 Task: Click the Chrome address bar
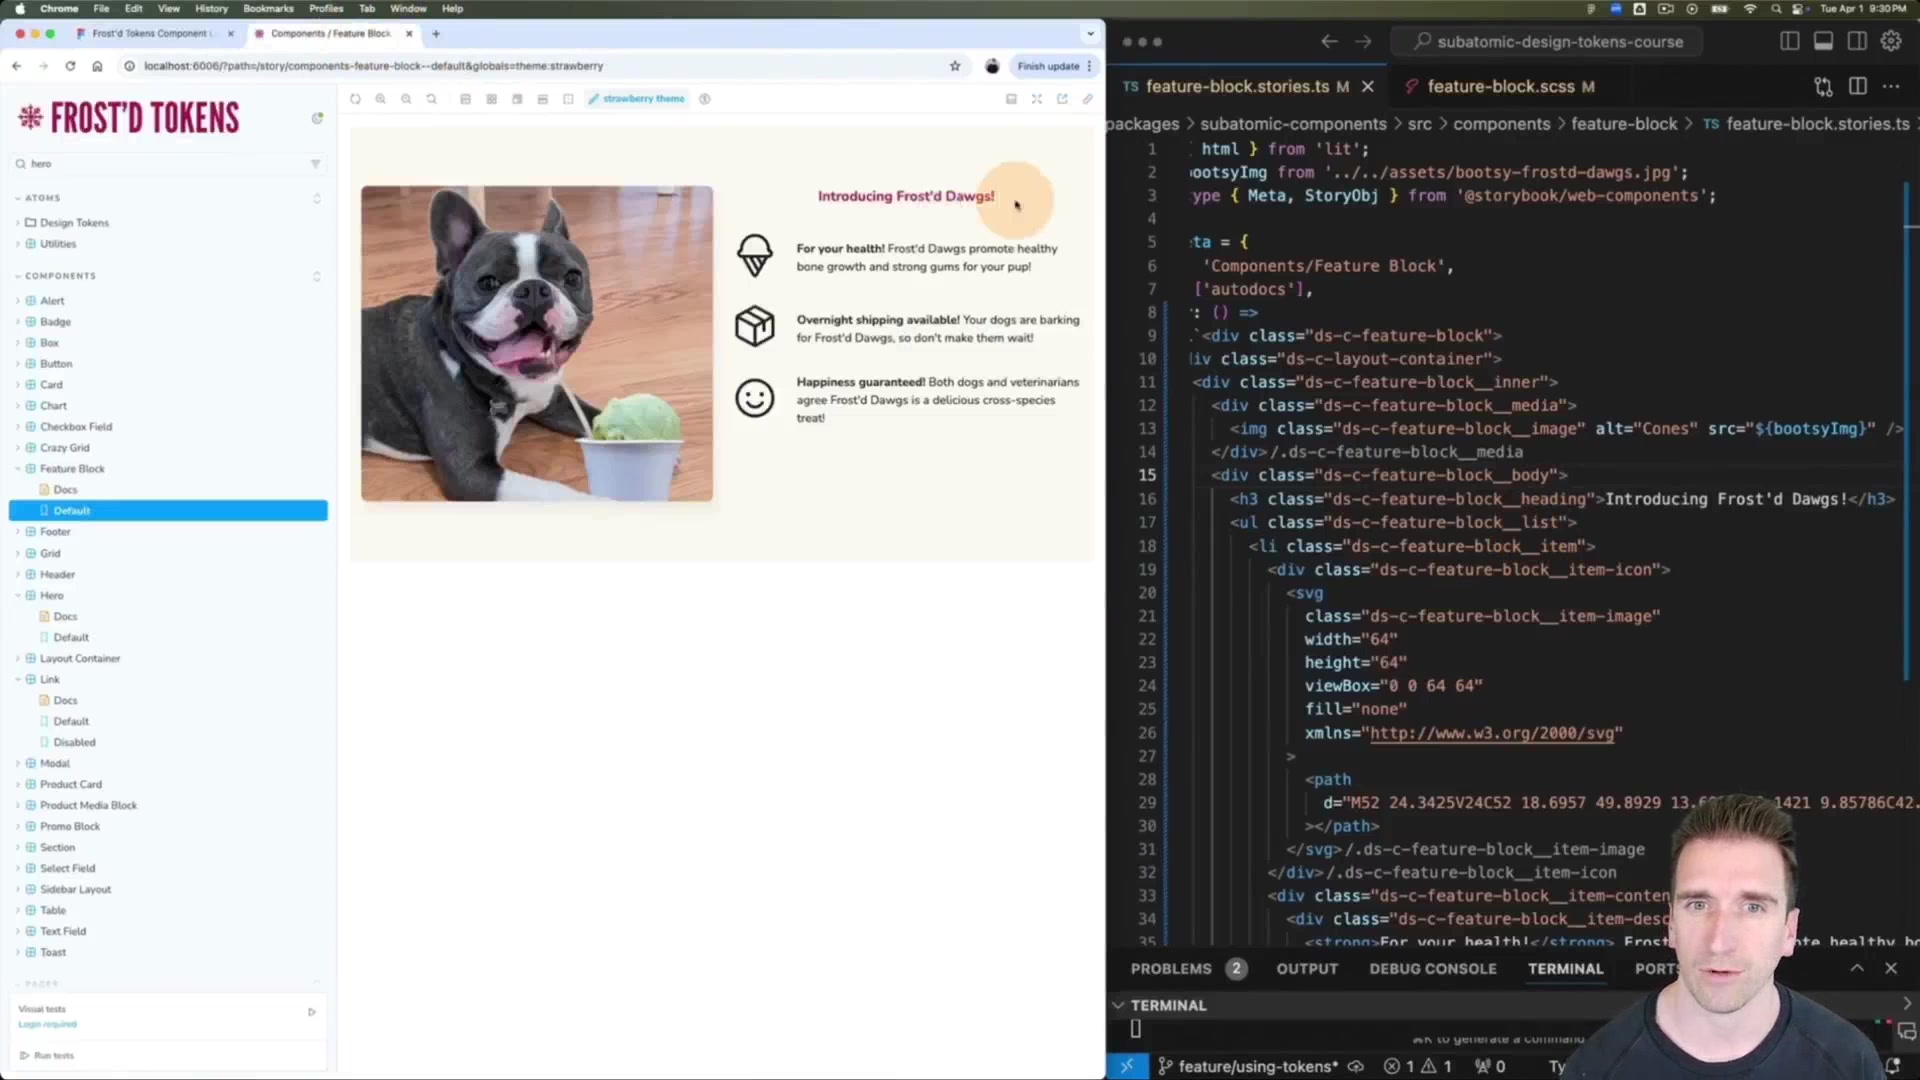540,66
